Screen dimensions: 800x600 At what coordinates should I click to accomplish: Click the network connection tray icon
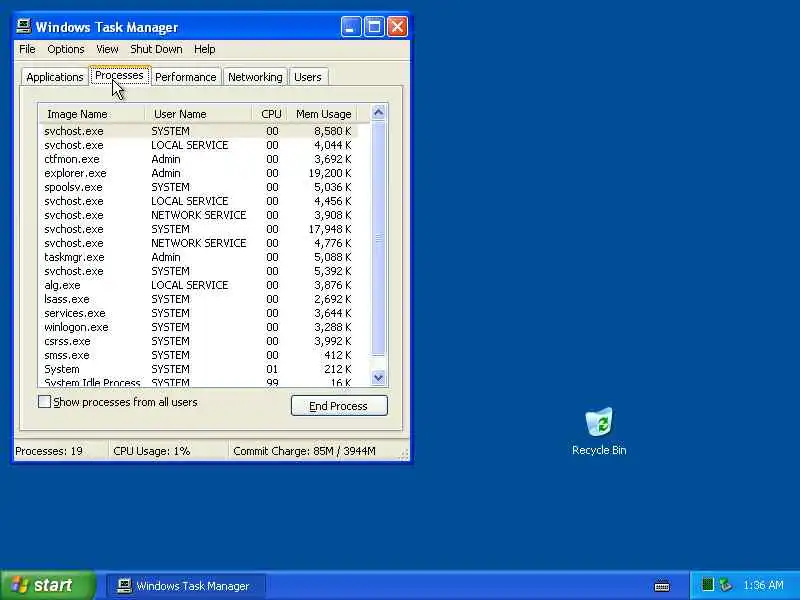[725, 585]
